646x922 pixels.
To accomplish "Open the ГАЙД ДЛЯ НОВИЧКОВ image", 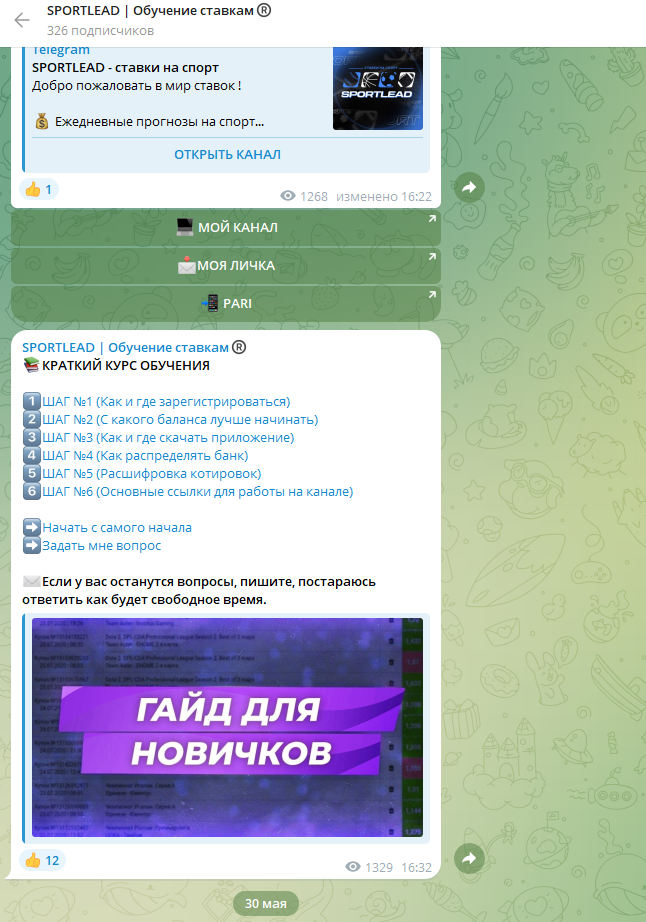I will [x=227, y=727].
